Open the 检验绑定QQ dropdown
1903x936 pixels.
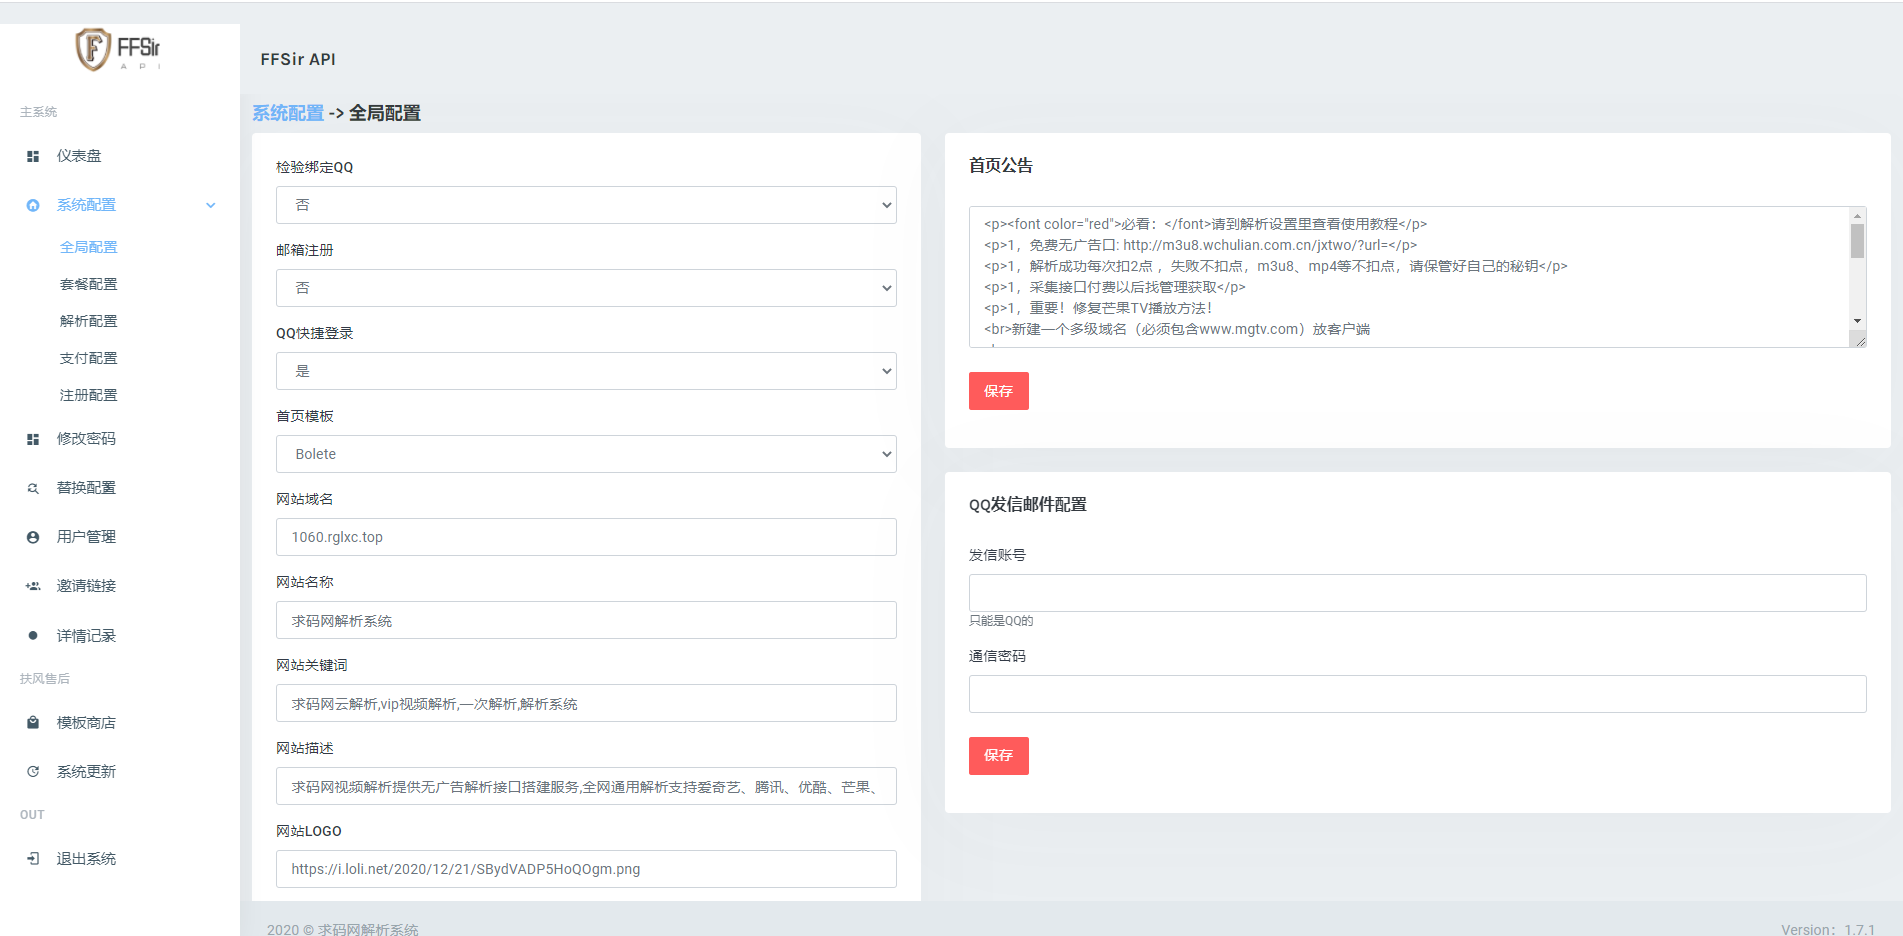click(586, 205)
